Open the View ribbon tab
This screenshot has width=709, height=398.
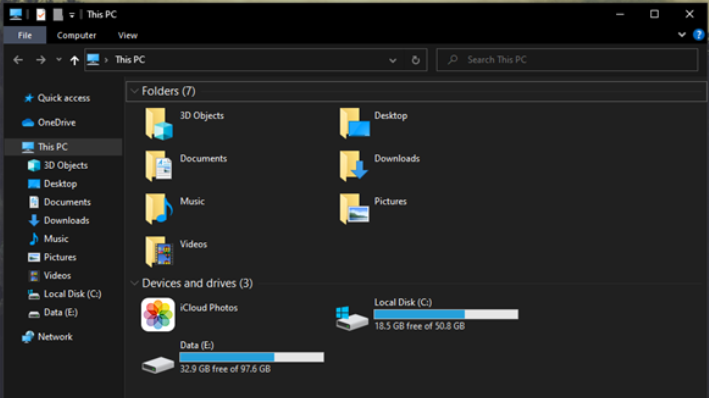[128, 35]
